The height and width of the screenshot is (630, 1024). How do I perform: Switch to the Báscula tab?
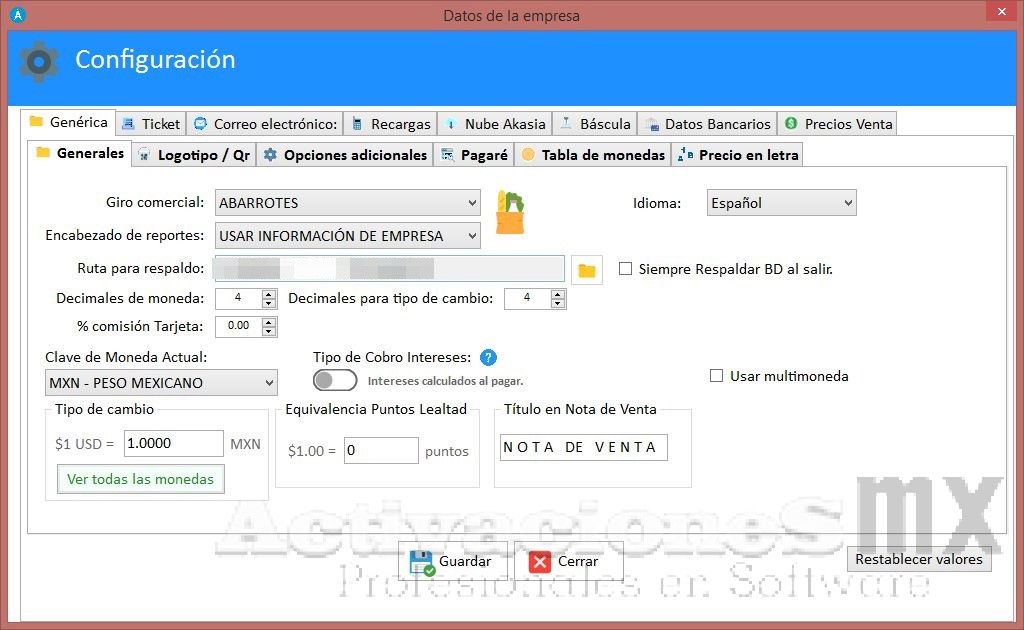[x=595, y=124]
